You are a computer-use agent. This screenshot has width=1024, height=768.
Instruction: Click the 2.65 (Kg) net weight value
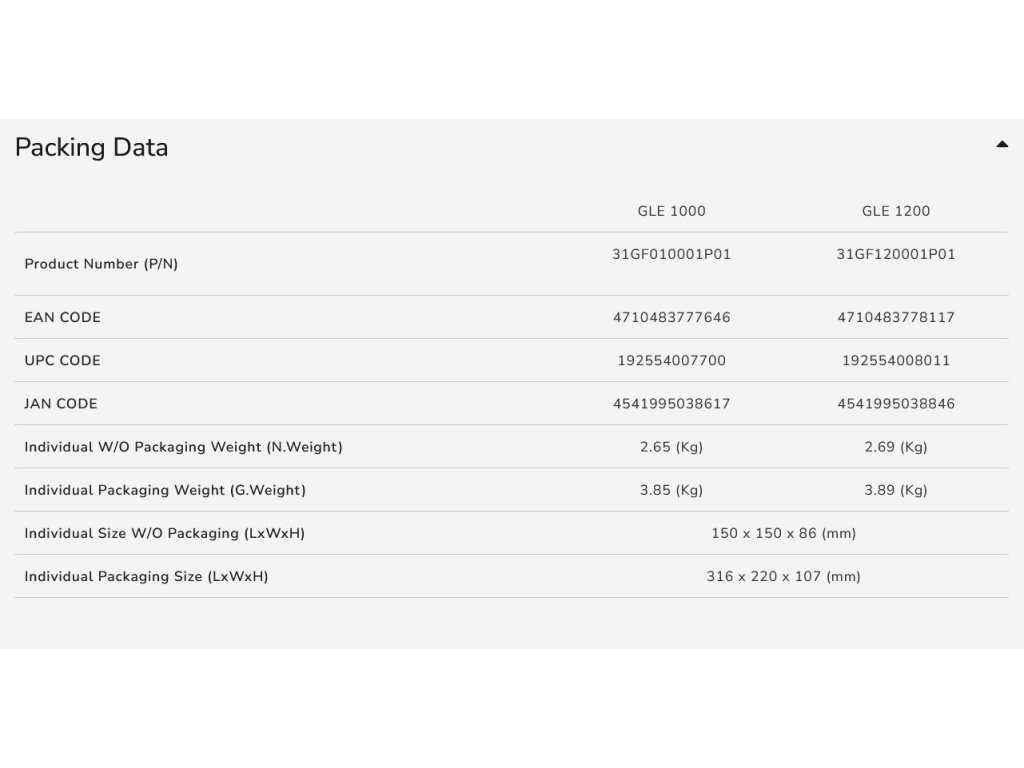pos(671,447)
